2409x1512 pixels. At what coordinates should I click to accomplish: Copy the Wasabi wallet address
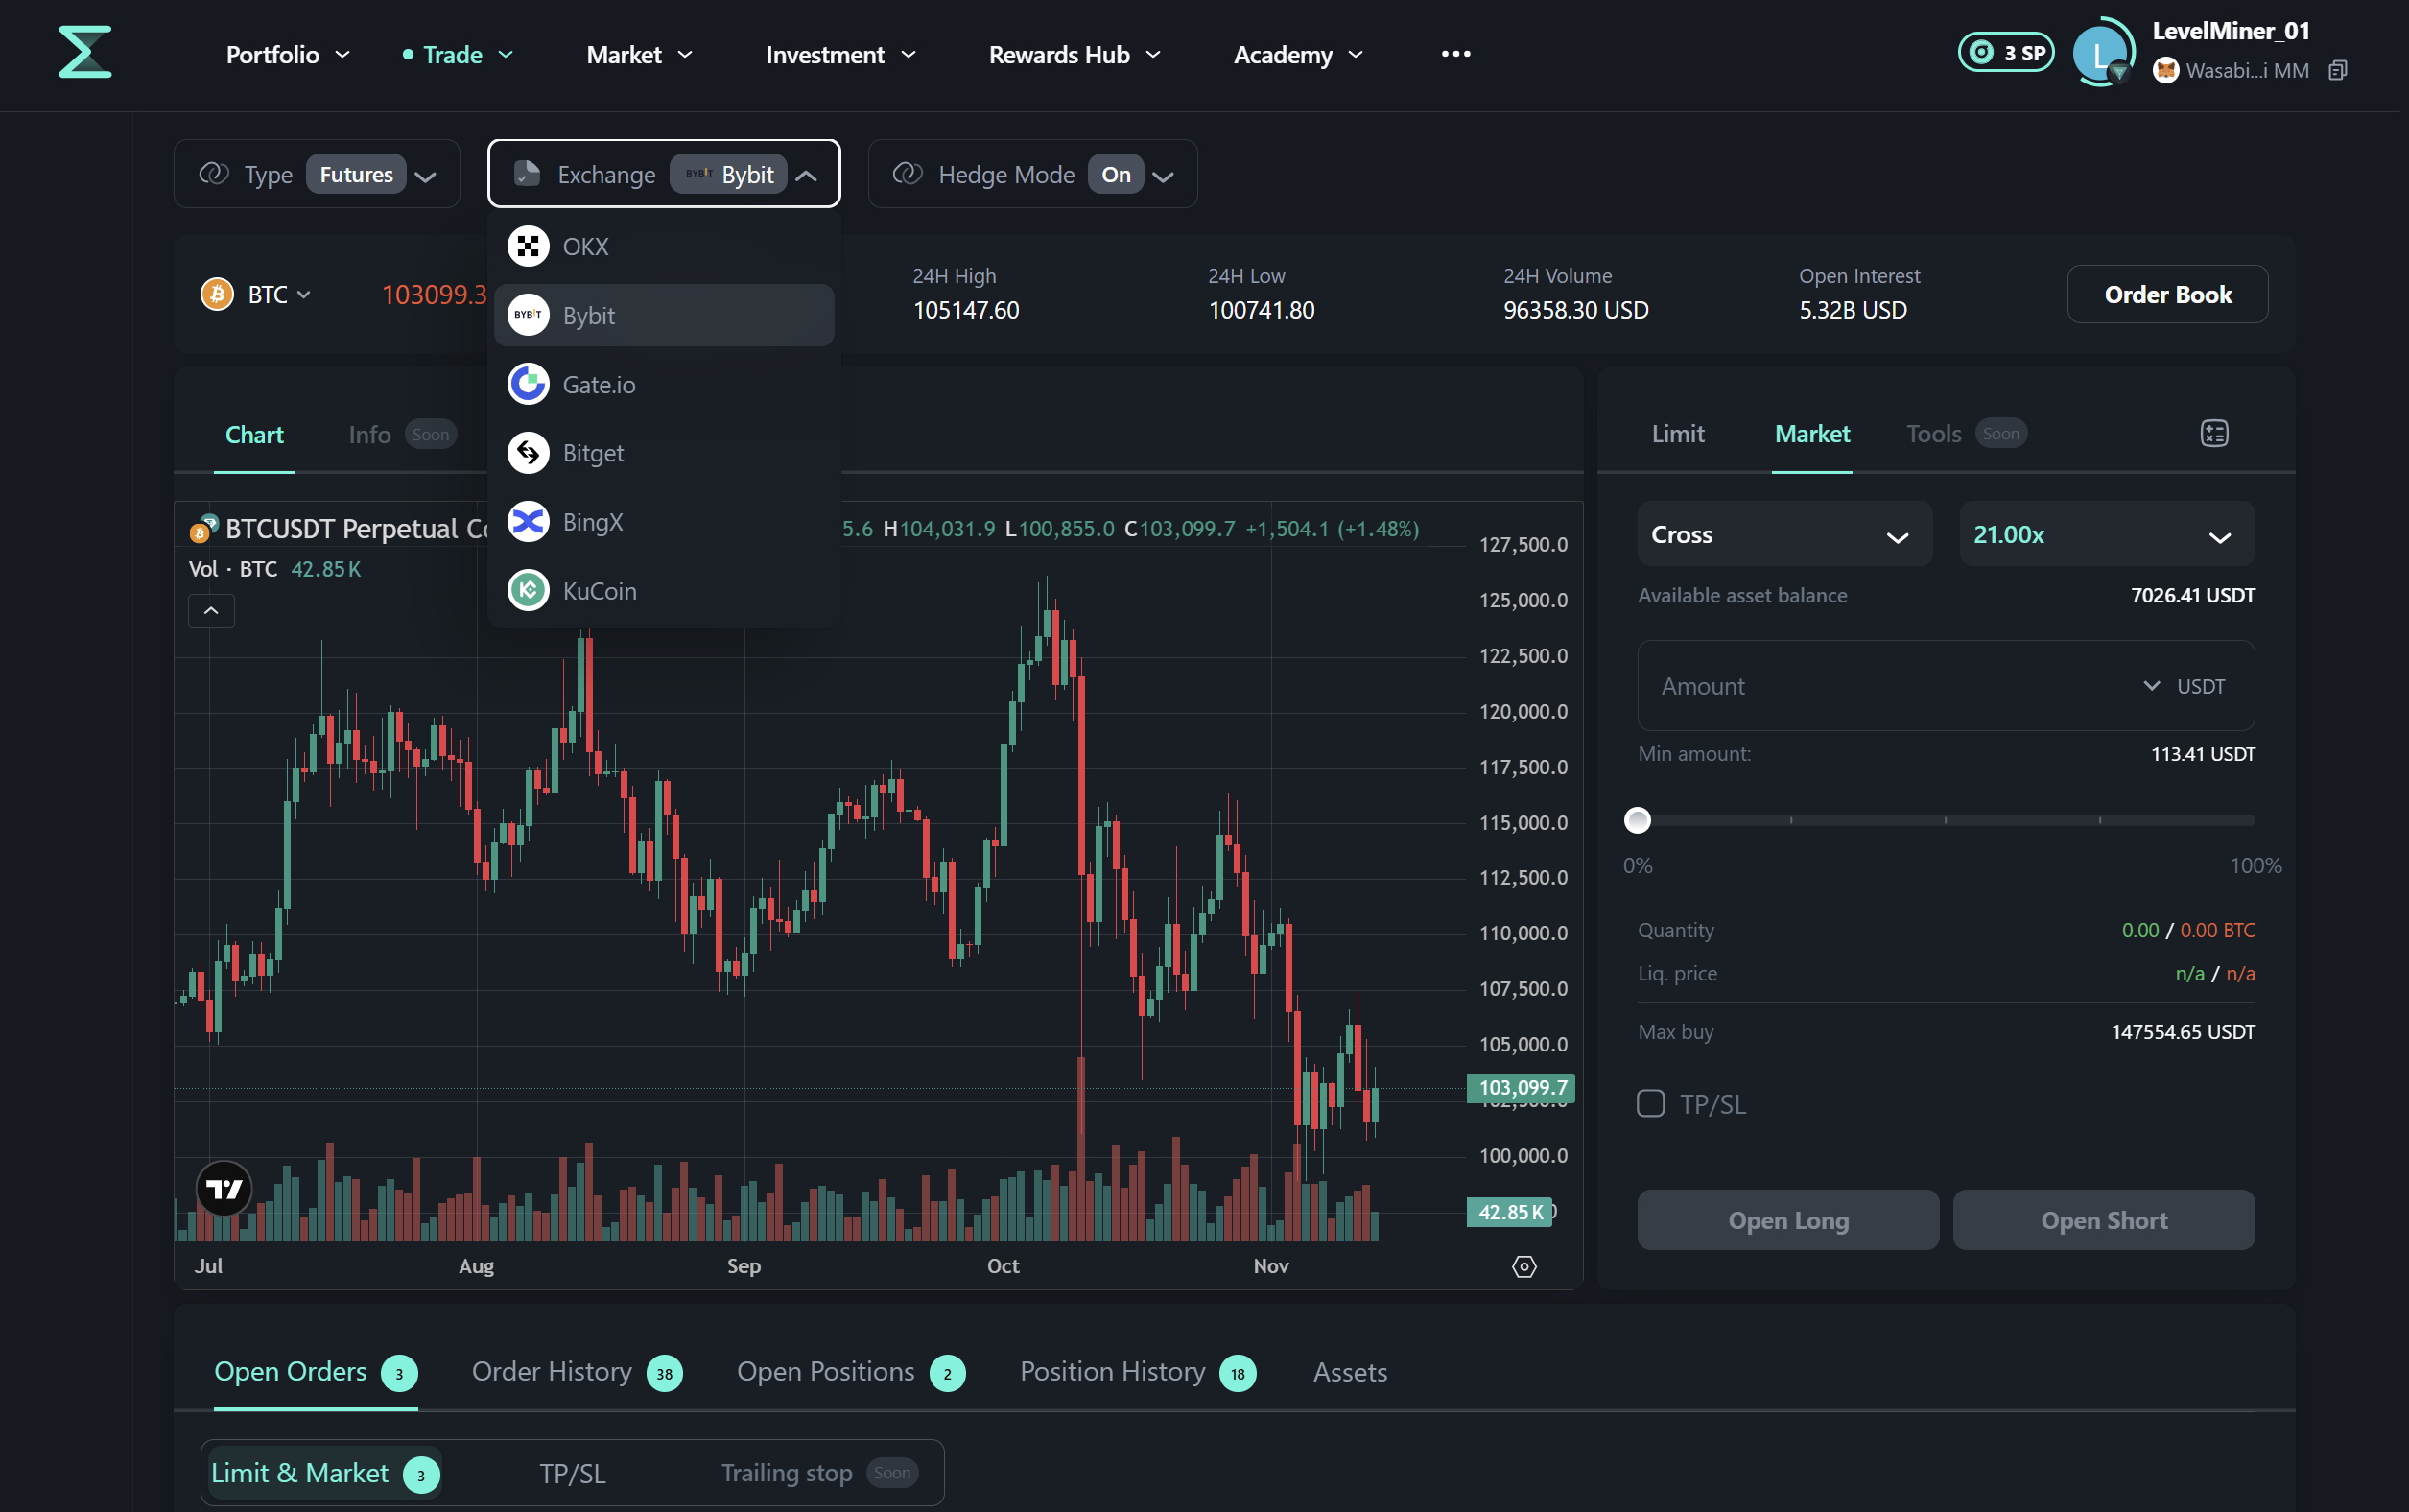click(2337, 71)
